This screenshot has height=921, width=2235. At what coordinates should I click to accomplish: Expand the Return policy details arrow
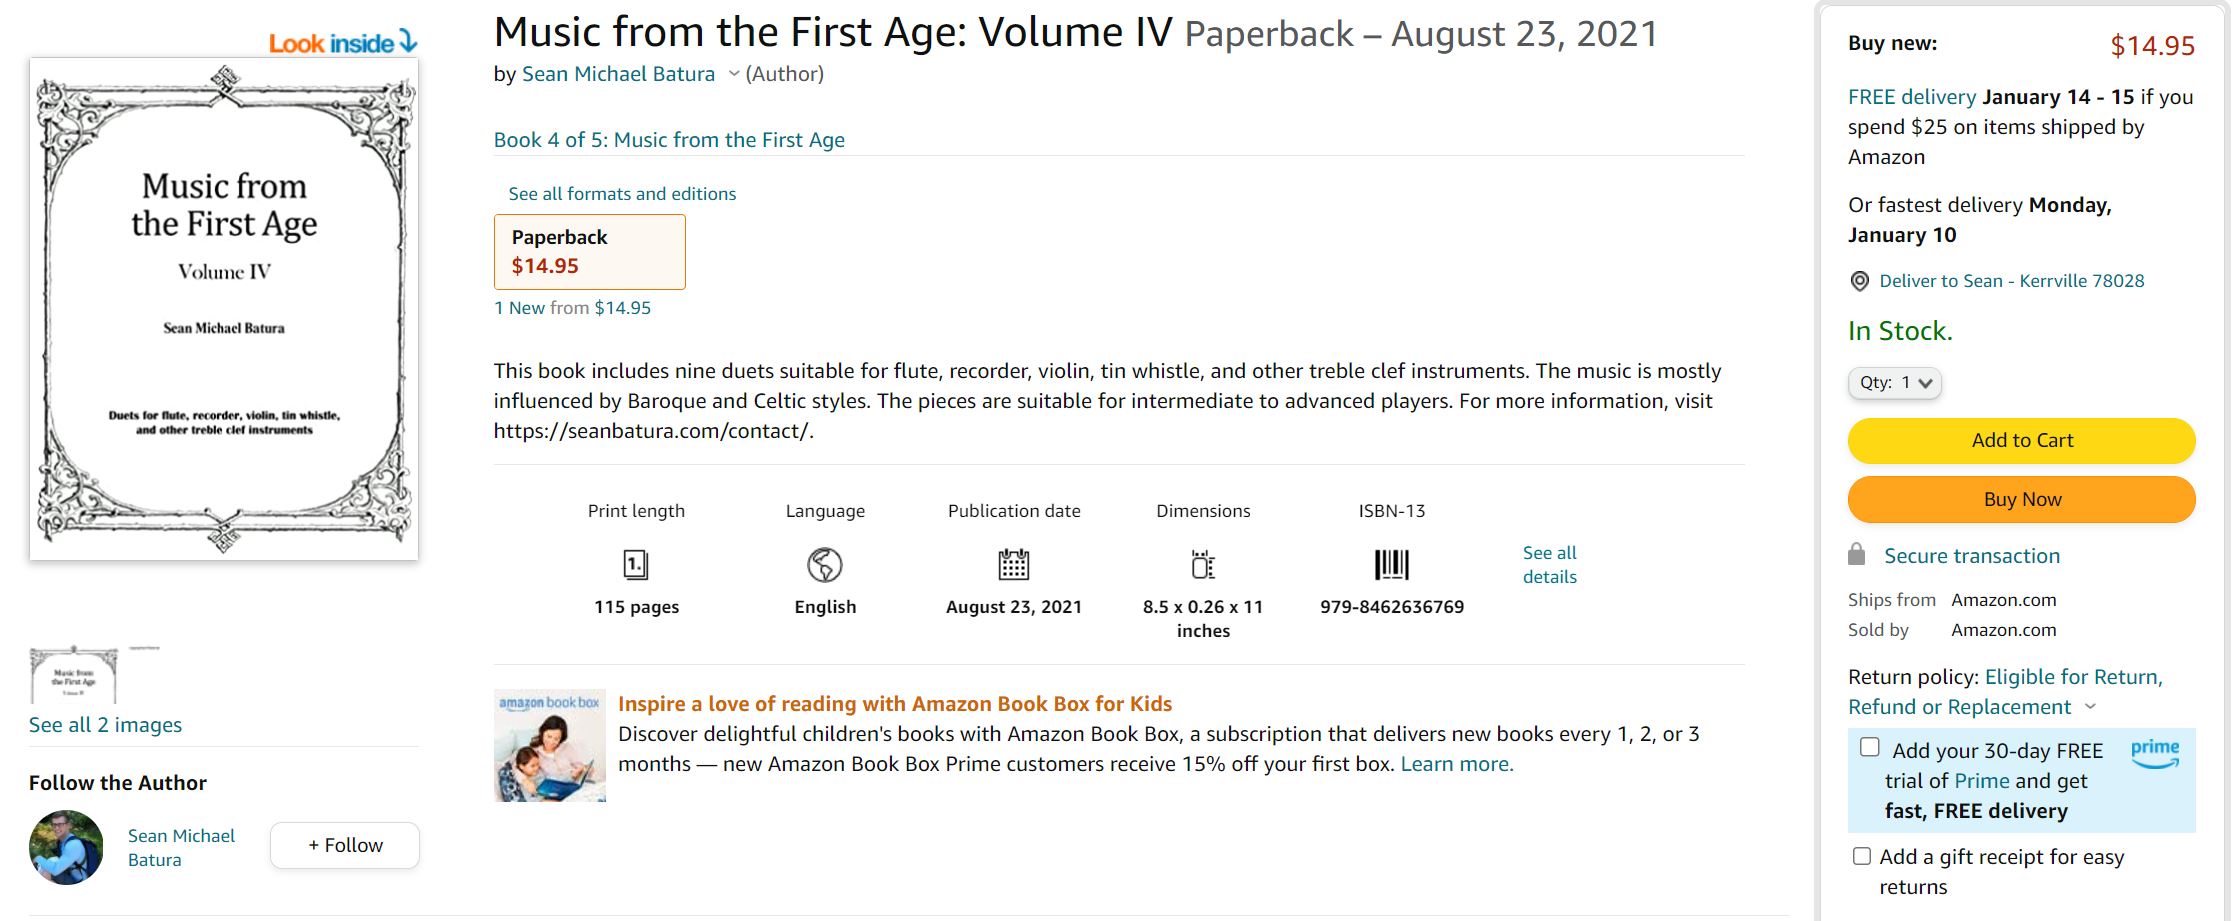click(x=2090, y=707)
